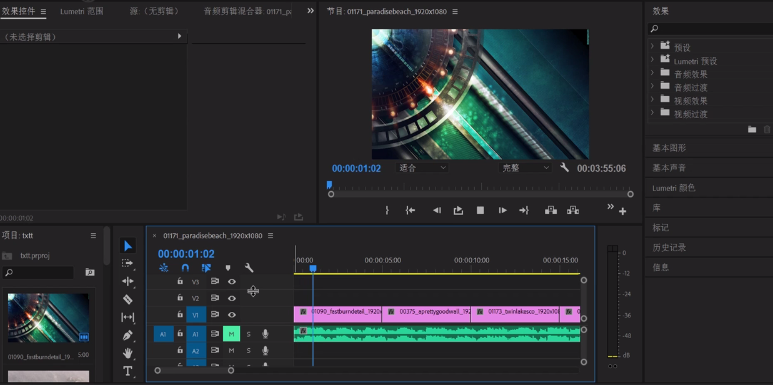The width and height of the screenshot is (773, 385).
Task: Click the timeline playhead at 00:00:01:02
Action: pyautogui.click(x=313, y=268)
